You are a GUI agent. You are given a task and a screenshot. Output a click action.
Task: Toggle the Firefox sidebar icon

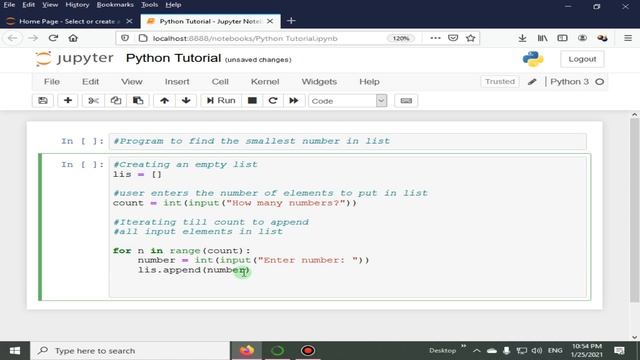562,38
